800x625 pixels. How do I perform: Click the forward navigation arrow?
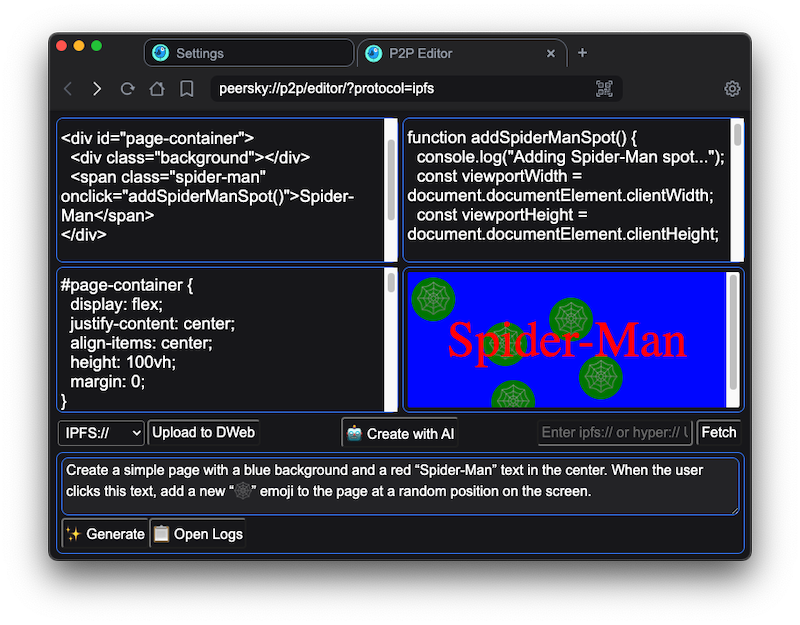pyautogui.click(x=97, y=89)
